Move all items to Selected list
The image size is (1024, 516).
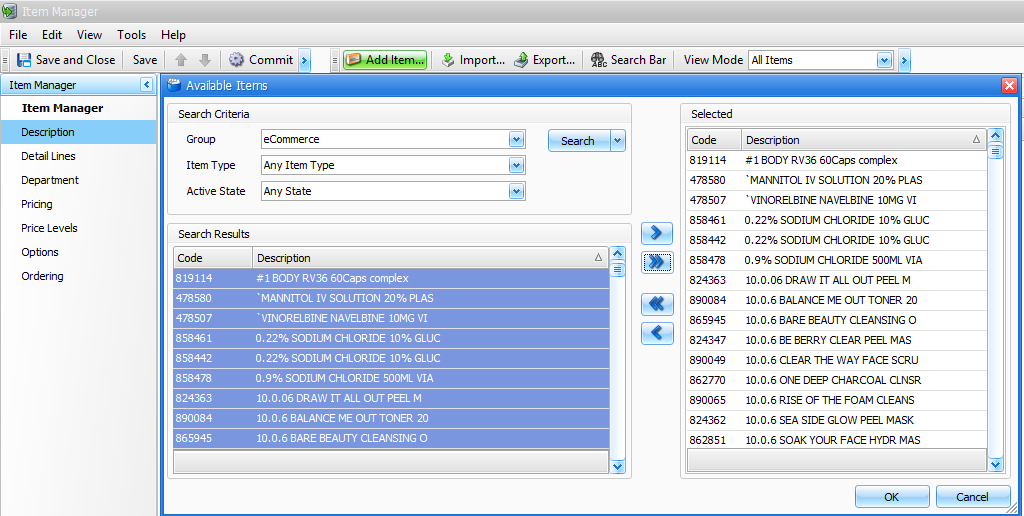[x=656, y=262]
